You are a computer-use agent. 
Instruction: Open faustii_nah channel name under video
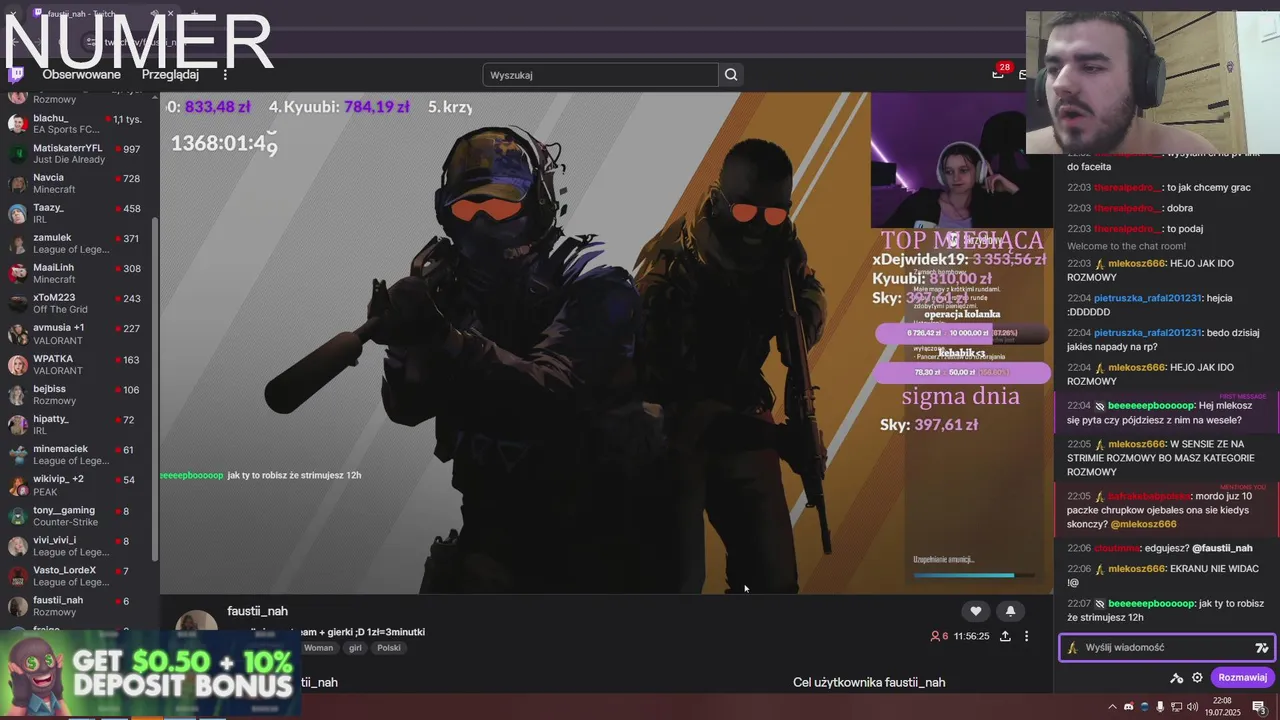(x=257, y=611)
